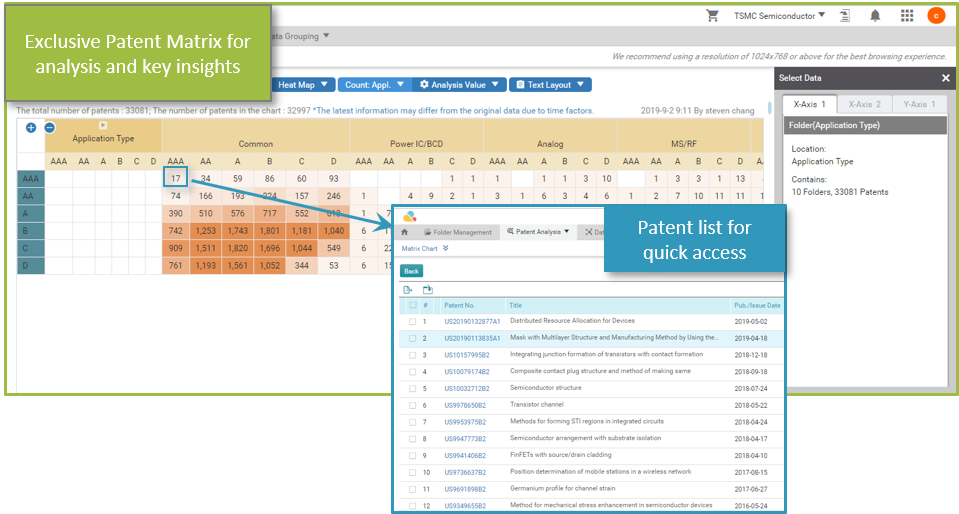Zoom out with the blue minus icon

click(50, 127)
